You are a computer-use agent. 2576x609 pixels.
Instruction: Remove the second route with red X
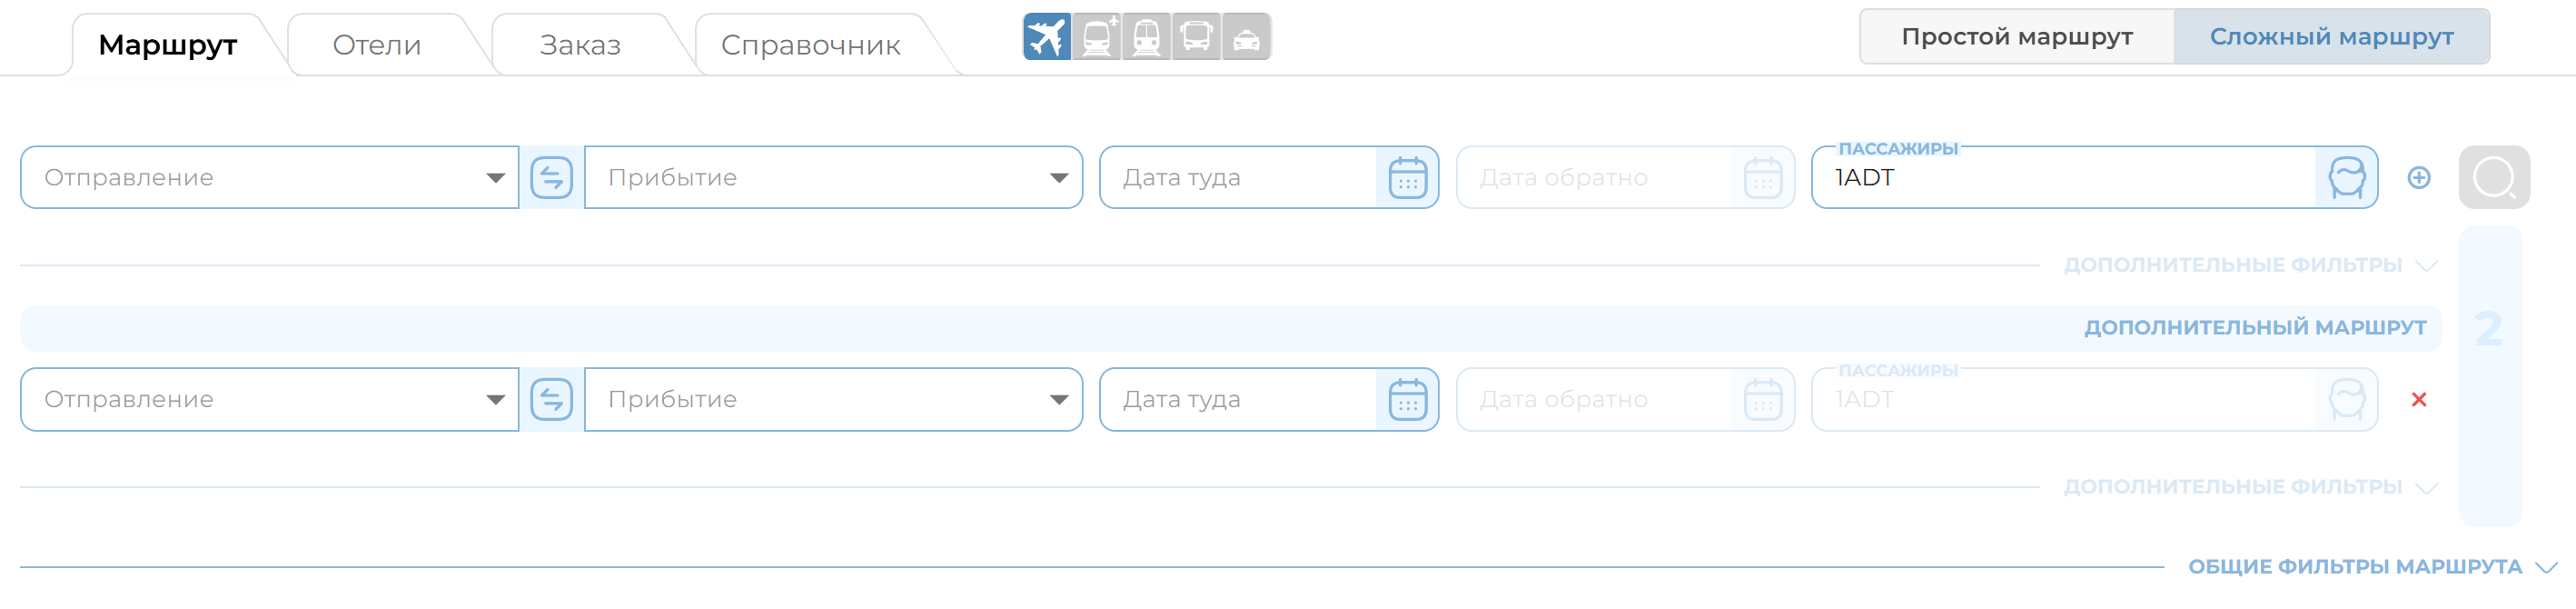click(x=2421, y=399)
